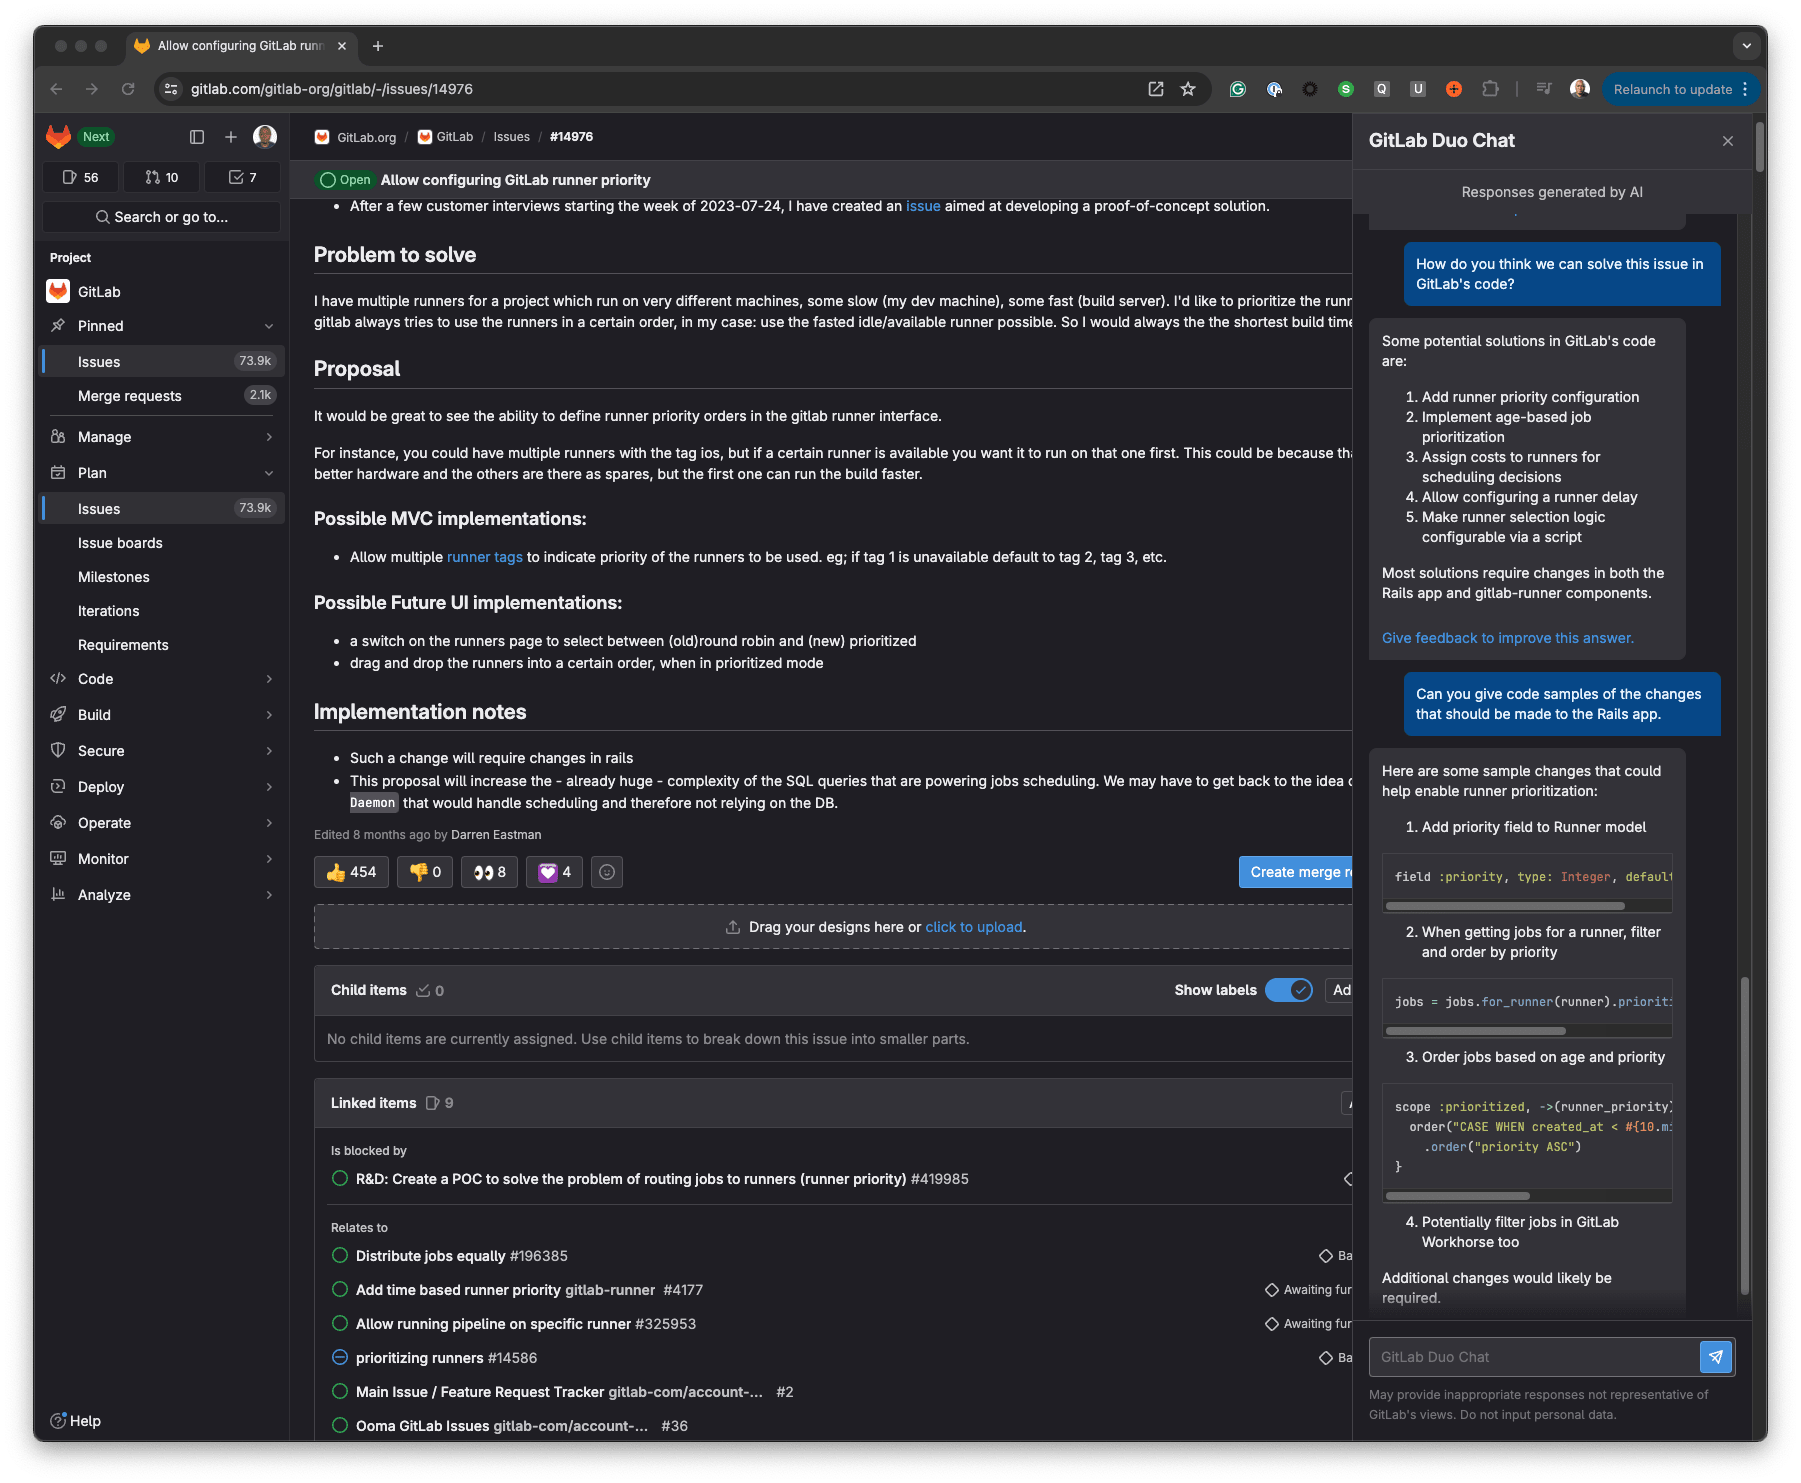Click the eyes reaction with 8
This screenshot has width=1801, height=1483.
(490, 872)
